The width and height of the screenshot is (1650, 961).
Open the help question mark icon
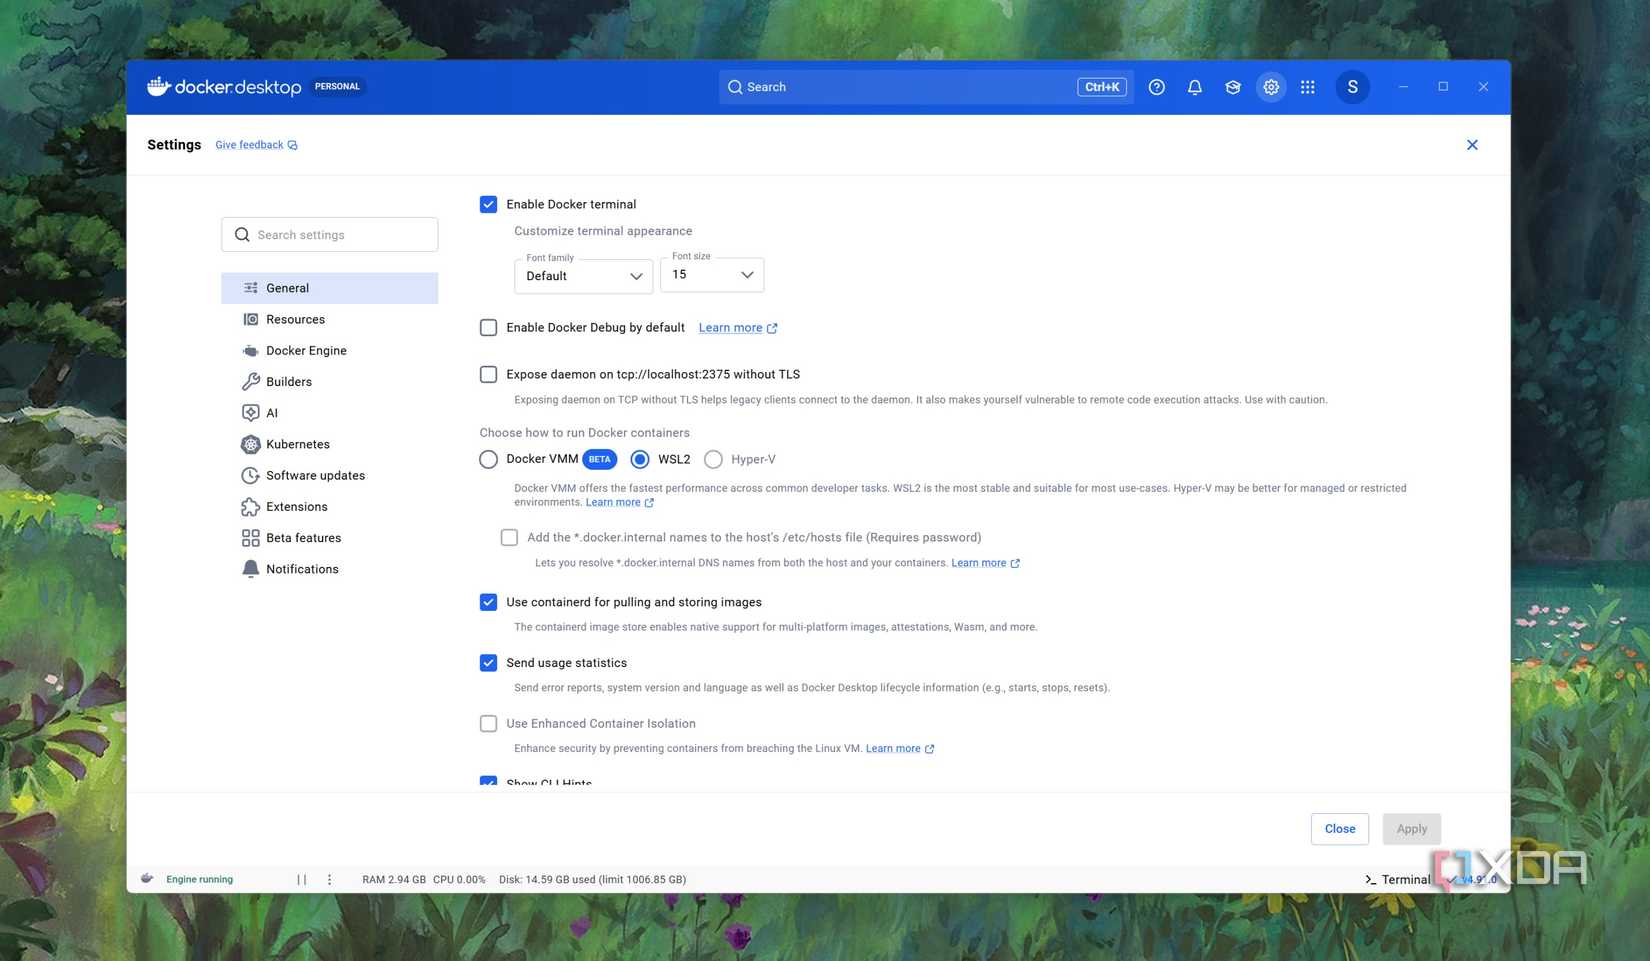[1157, 87]
